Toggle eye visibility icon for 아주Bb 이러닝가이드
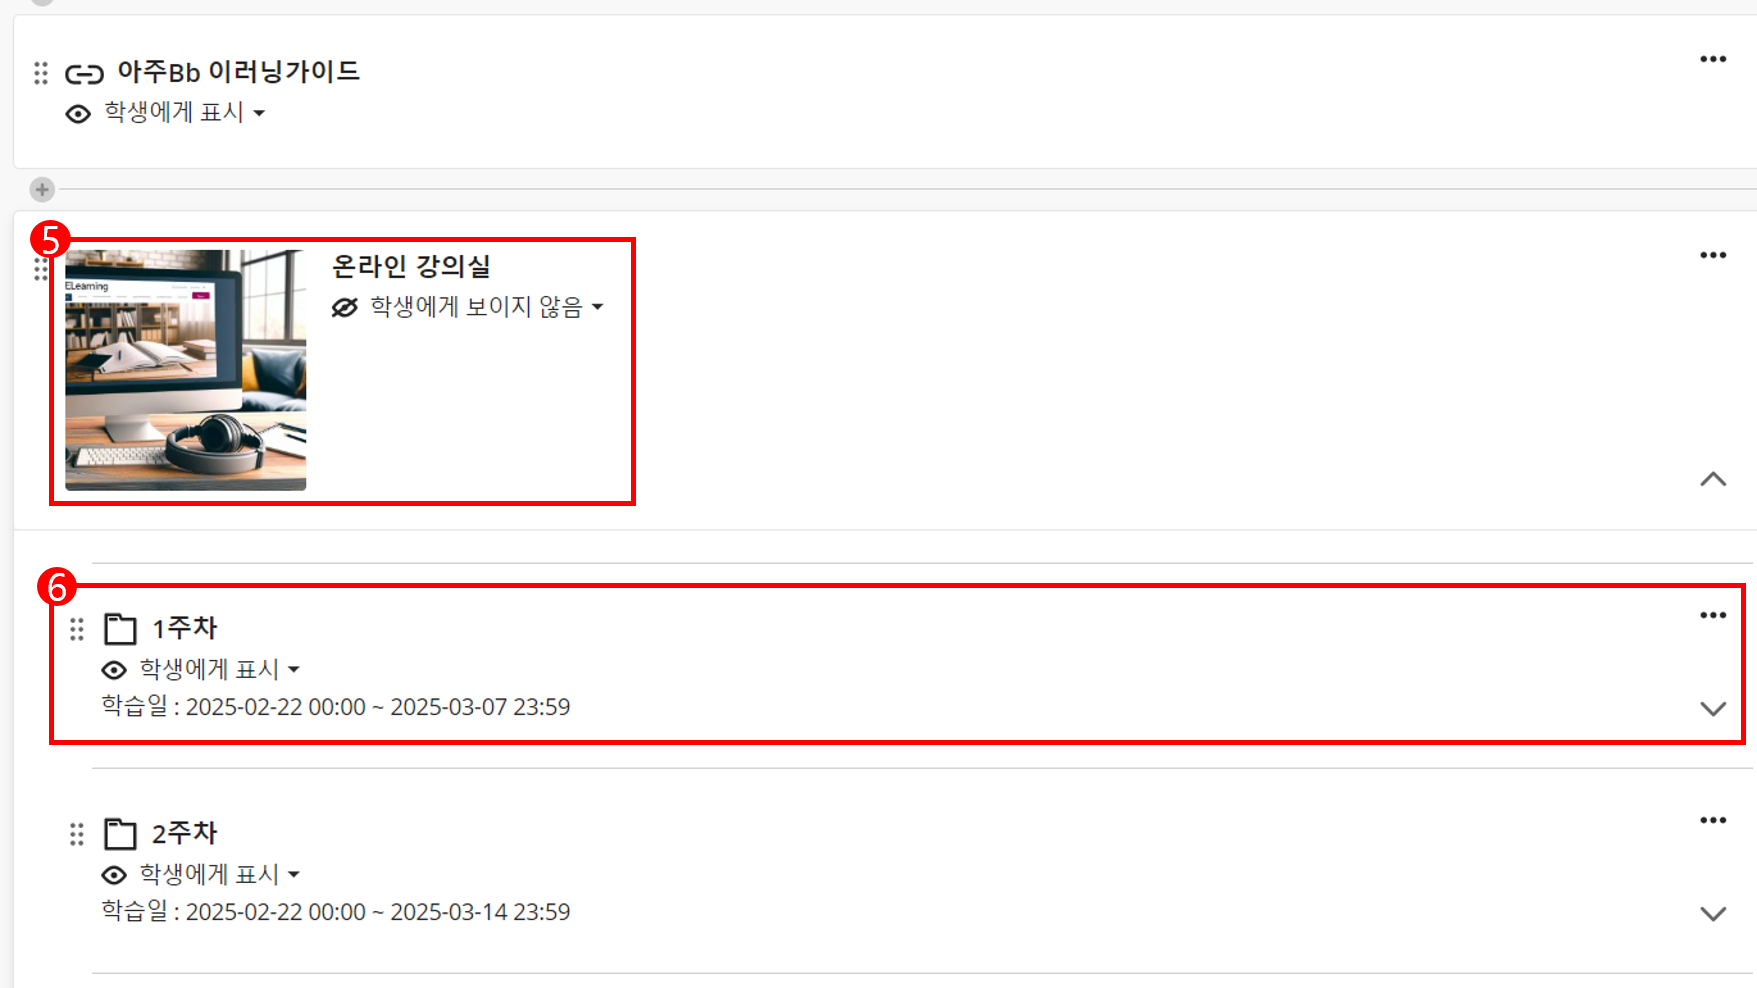This screenshot has width=1757, height=988. [x=78, y=114]
